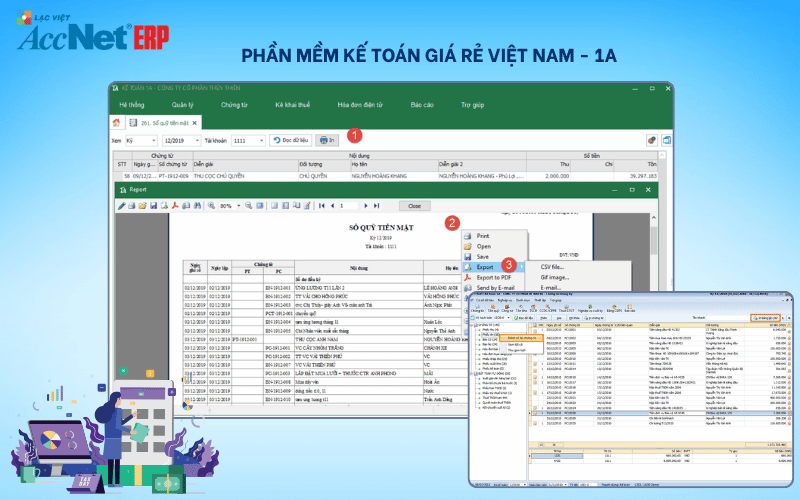Click the page number field in Report toolbar
Viewport: 800px width, 500px height.
(348, 206)
